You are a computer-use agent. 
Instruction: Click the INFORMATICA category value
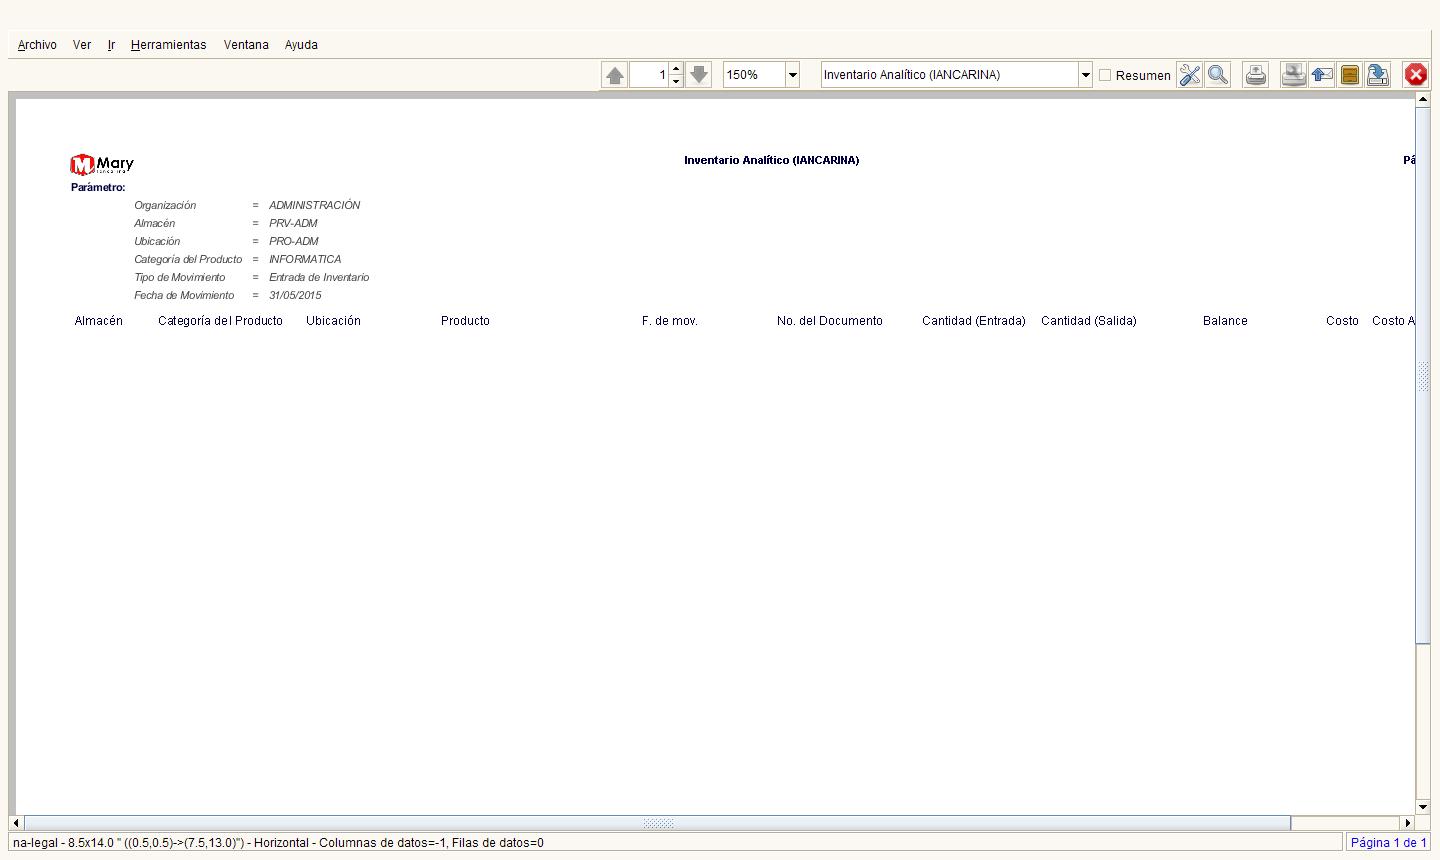pos(305,259)
